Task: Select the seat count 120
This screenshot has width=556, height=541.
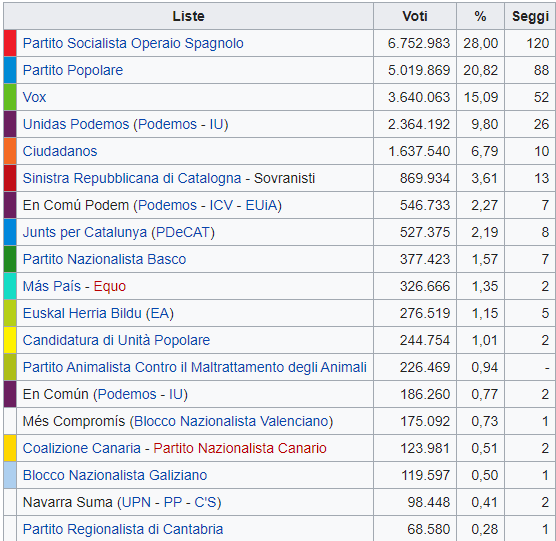Action: pos(538,43)
